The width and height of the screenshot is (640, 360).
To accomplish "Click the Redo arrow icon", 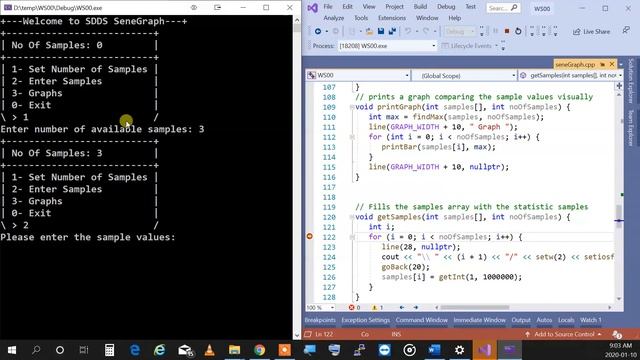I will click(426, 31).
